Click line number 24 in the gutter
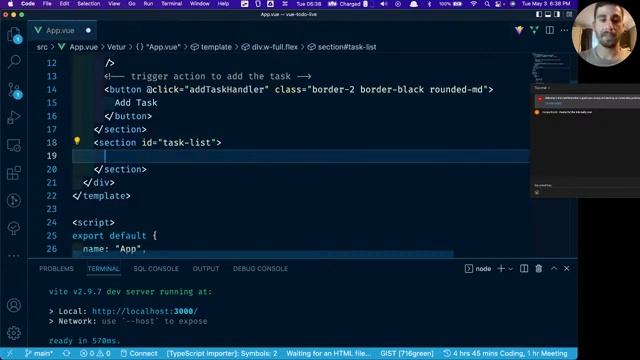Viewport: 640px width, 360px height. click(x=52, y=222)
